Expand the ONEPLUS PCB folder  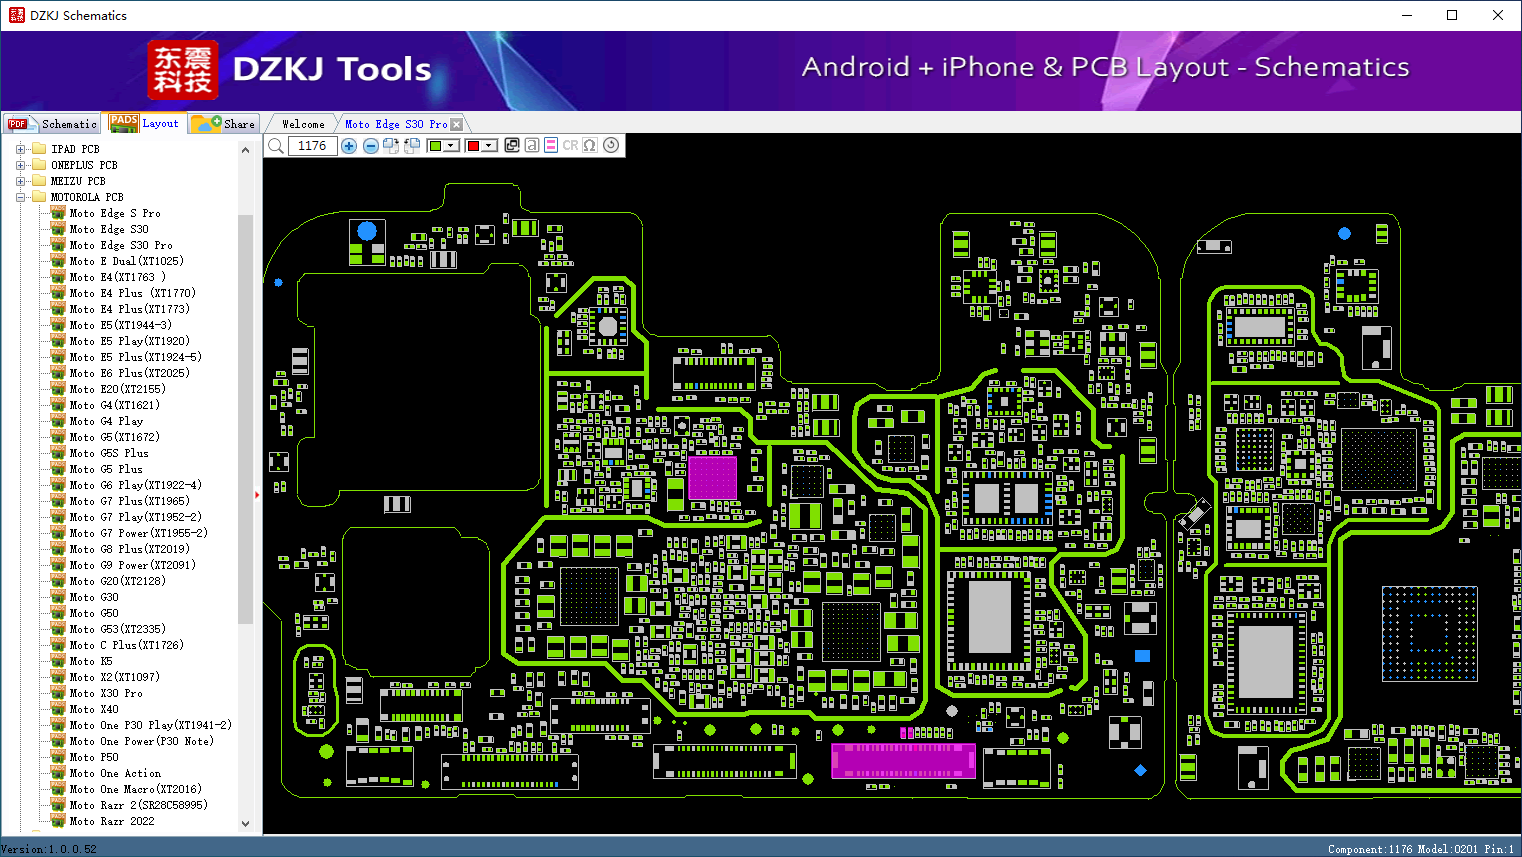[20, 165]
